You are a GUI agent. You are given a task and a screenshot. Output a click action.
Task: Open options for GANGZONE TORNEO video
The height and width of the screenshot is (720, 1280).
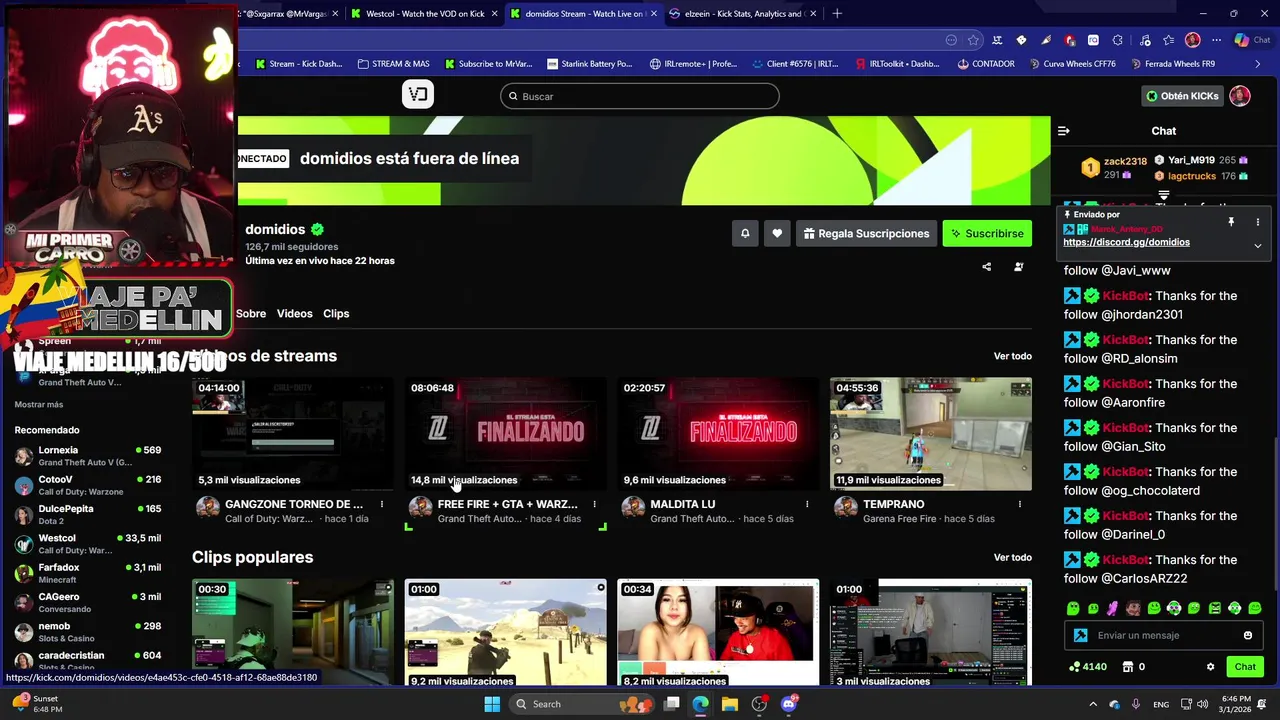coord(381,504)
